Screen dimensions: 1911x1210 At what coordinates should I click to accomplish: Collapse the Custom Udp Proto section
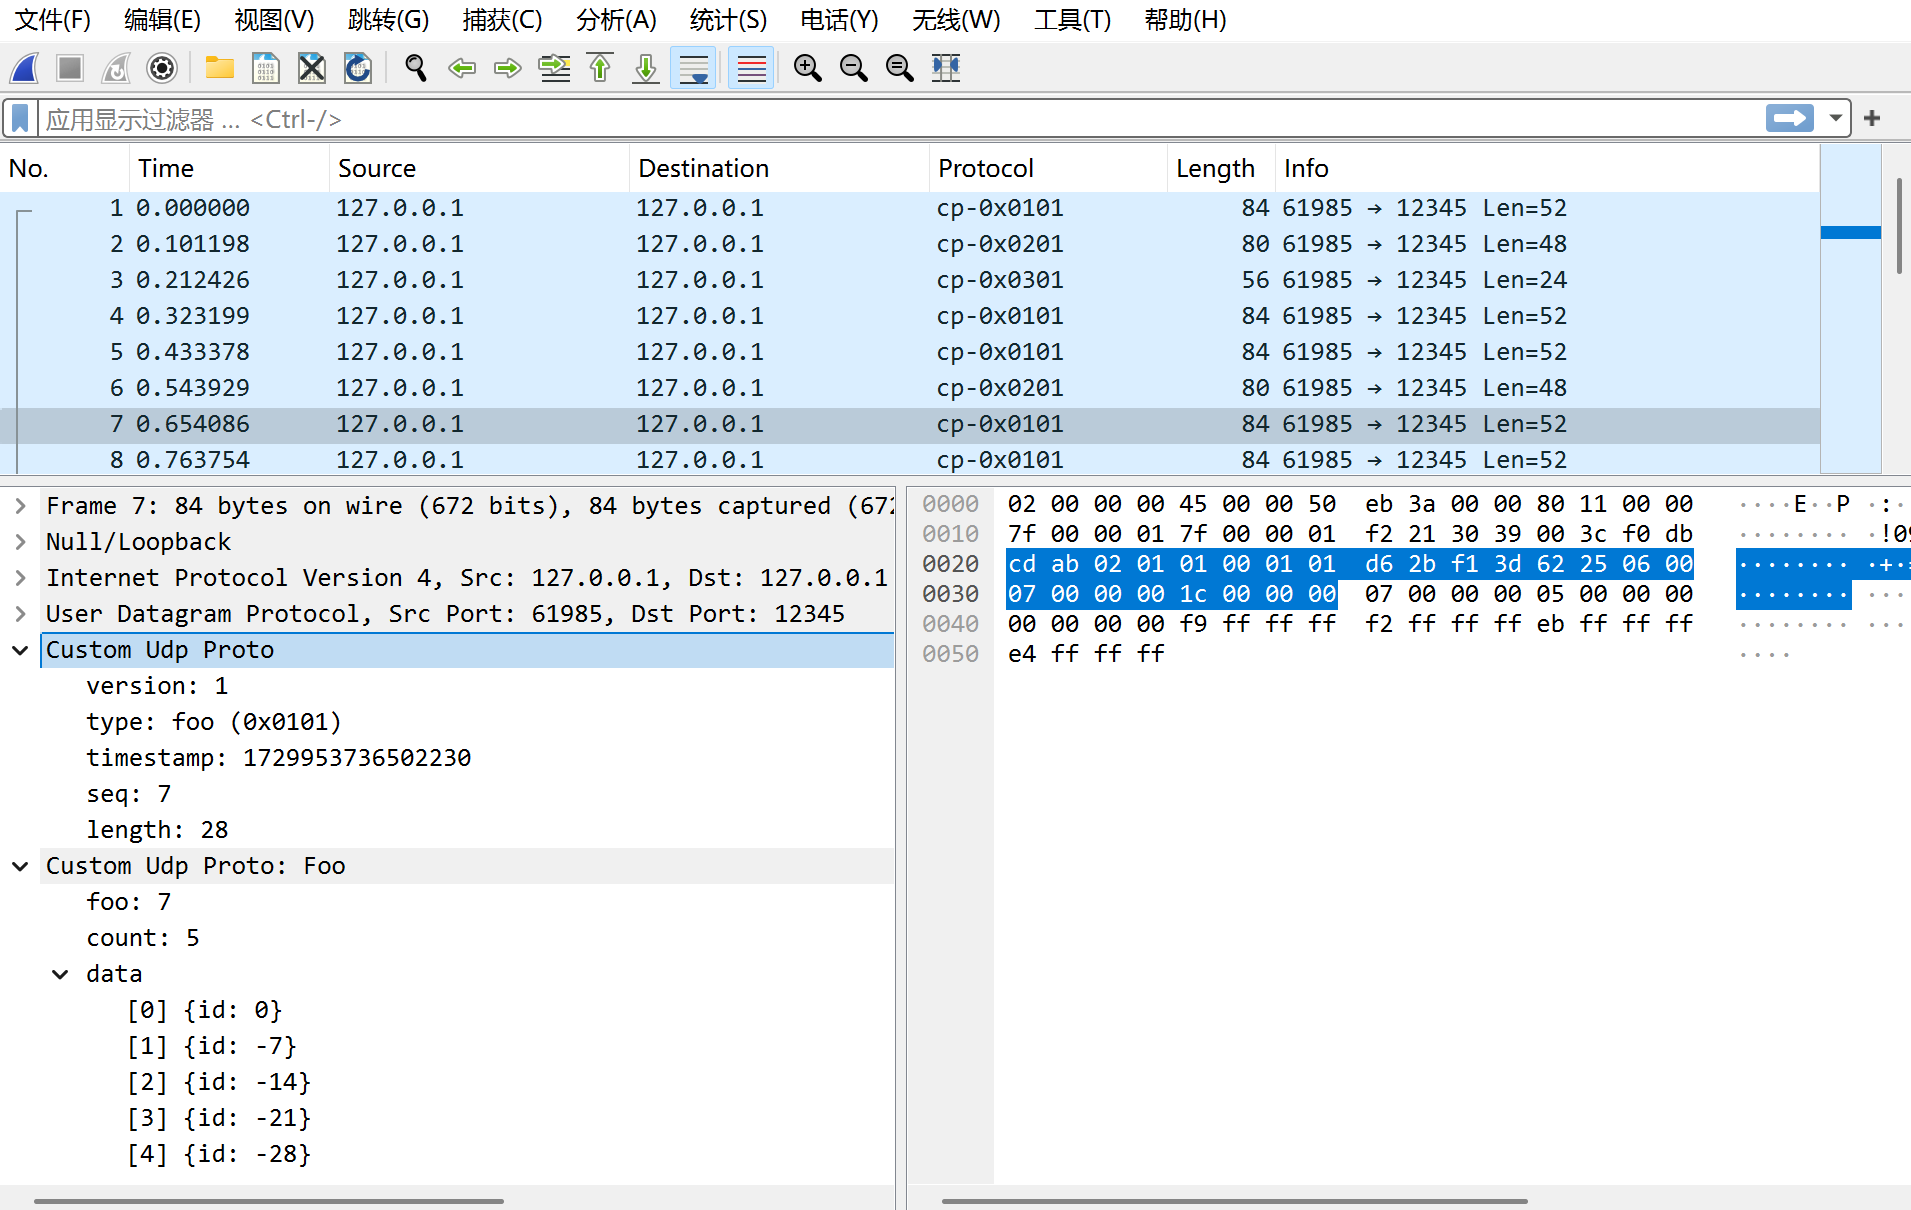20,650
